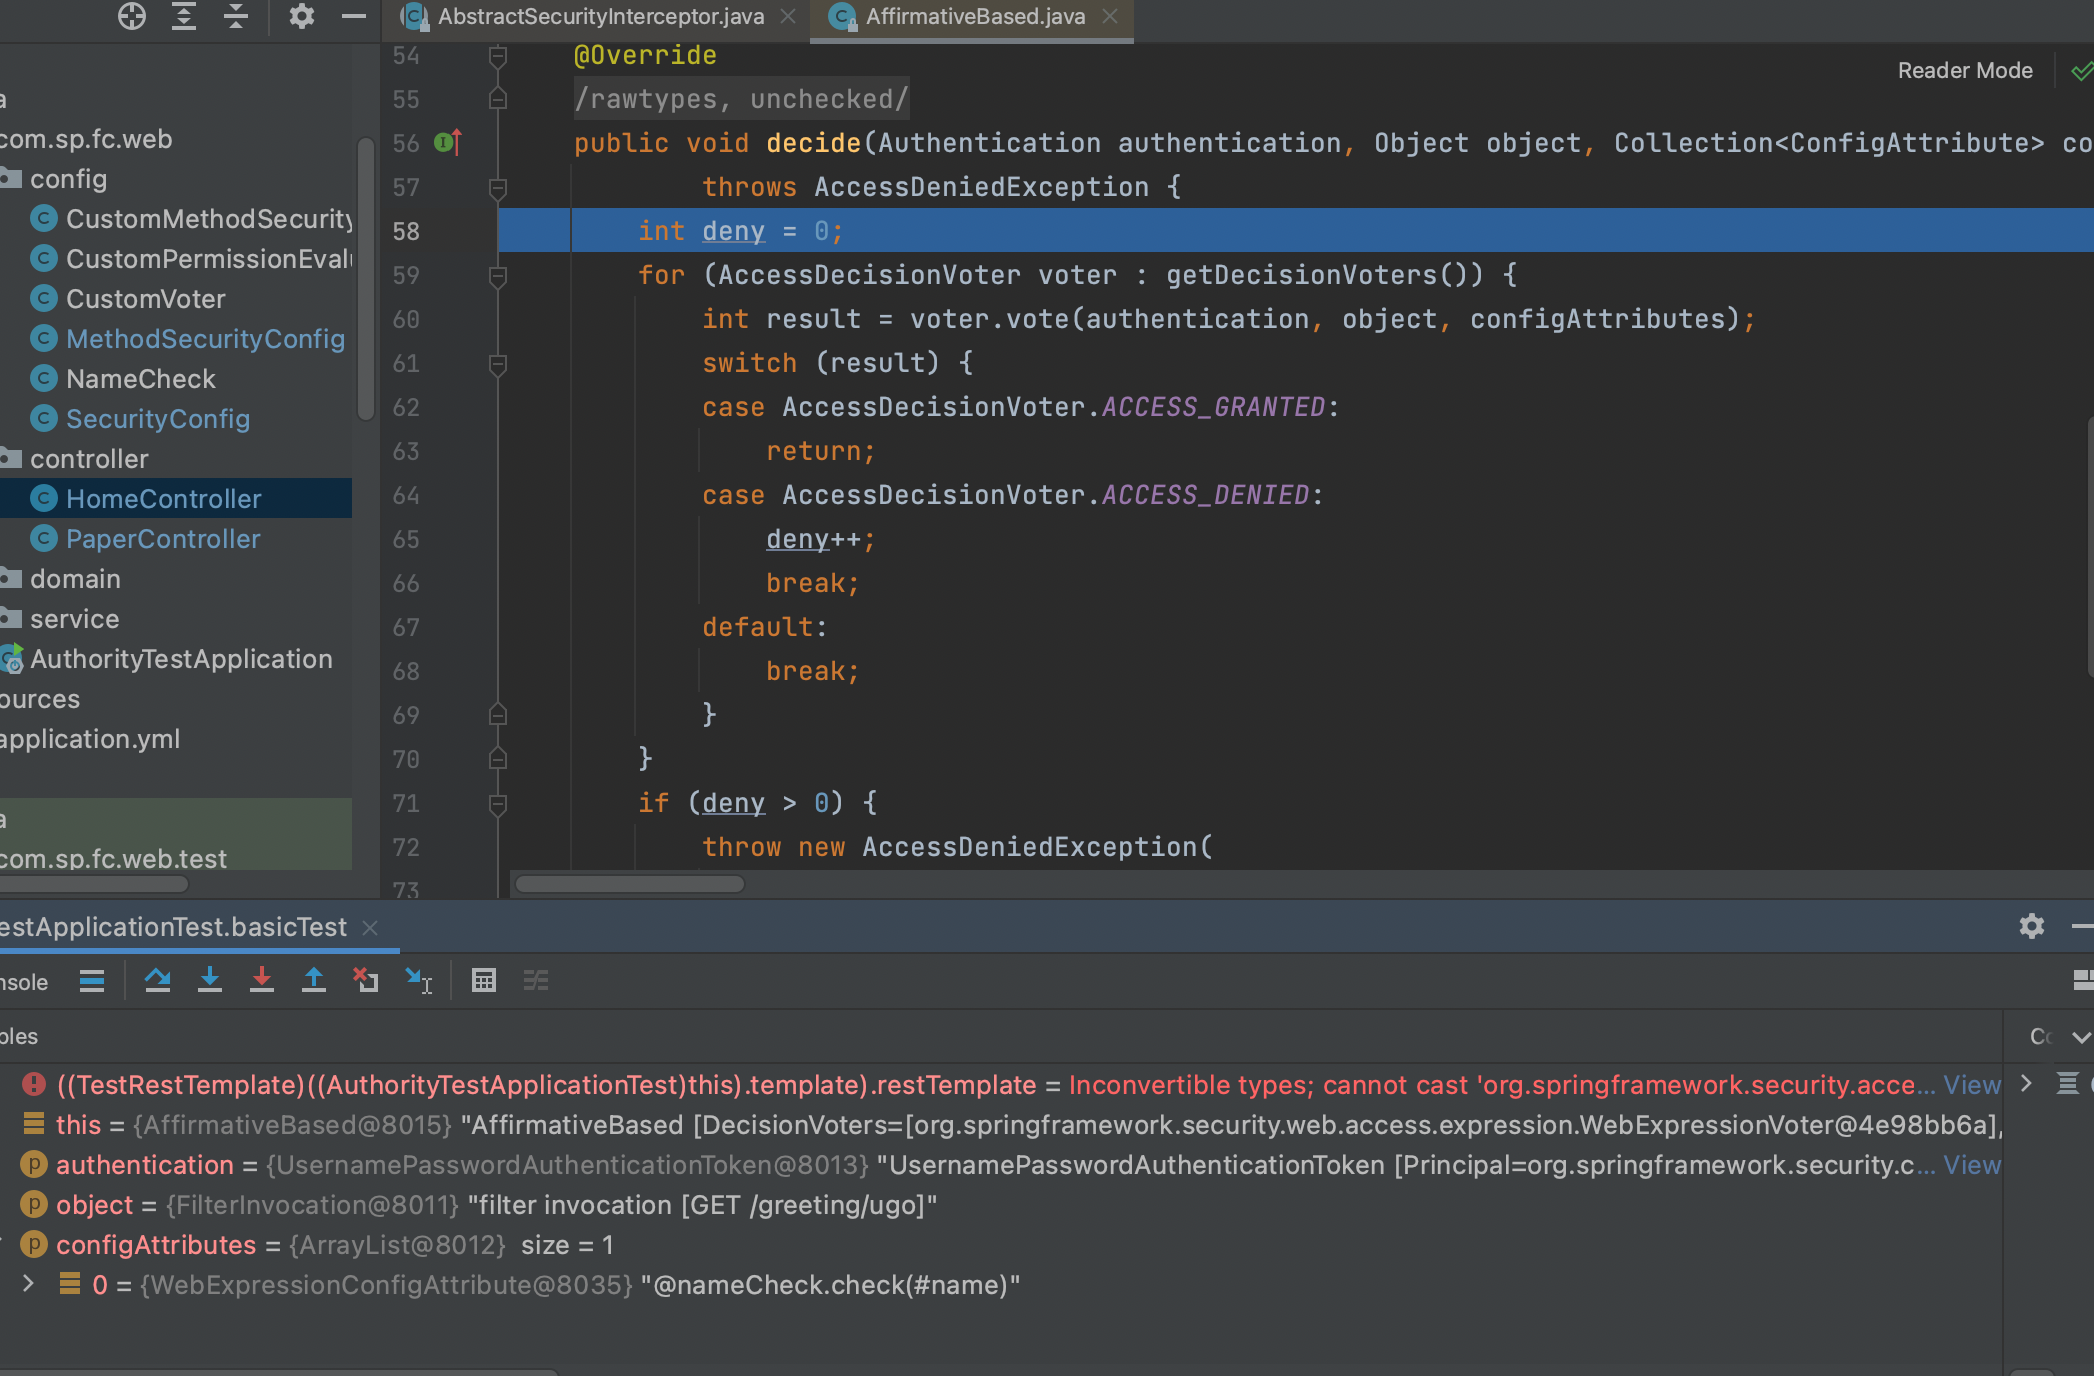The image size is (2094, 1376).
Task: Click the Drop Frame icon
Action: point(366,980)
